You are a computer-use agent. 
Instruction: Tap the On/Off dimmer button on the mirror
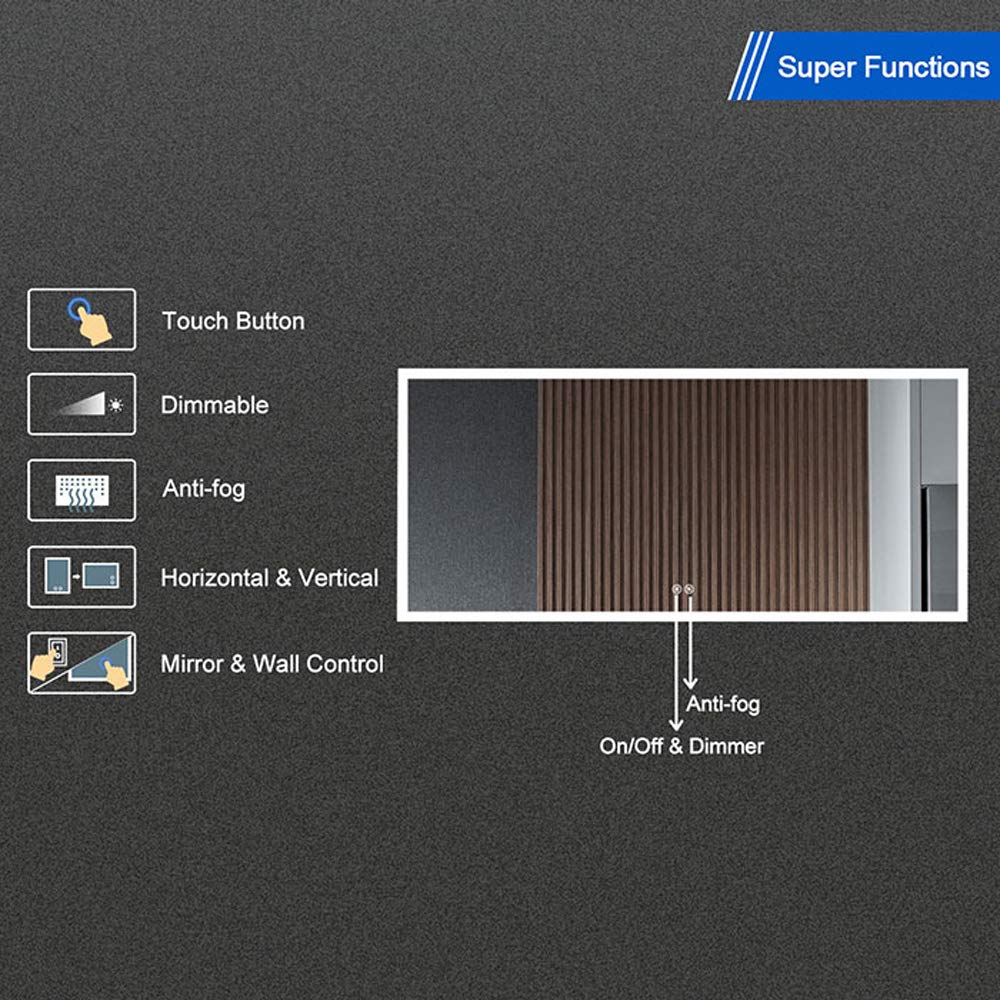point(677,589)
